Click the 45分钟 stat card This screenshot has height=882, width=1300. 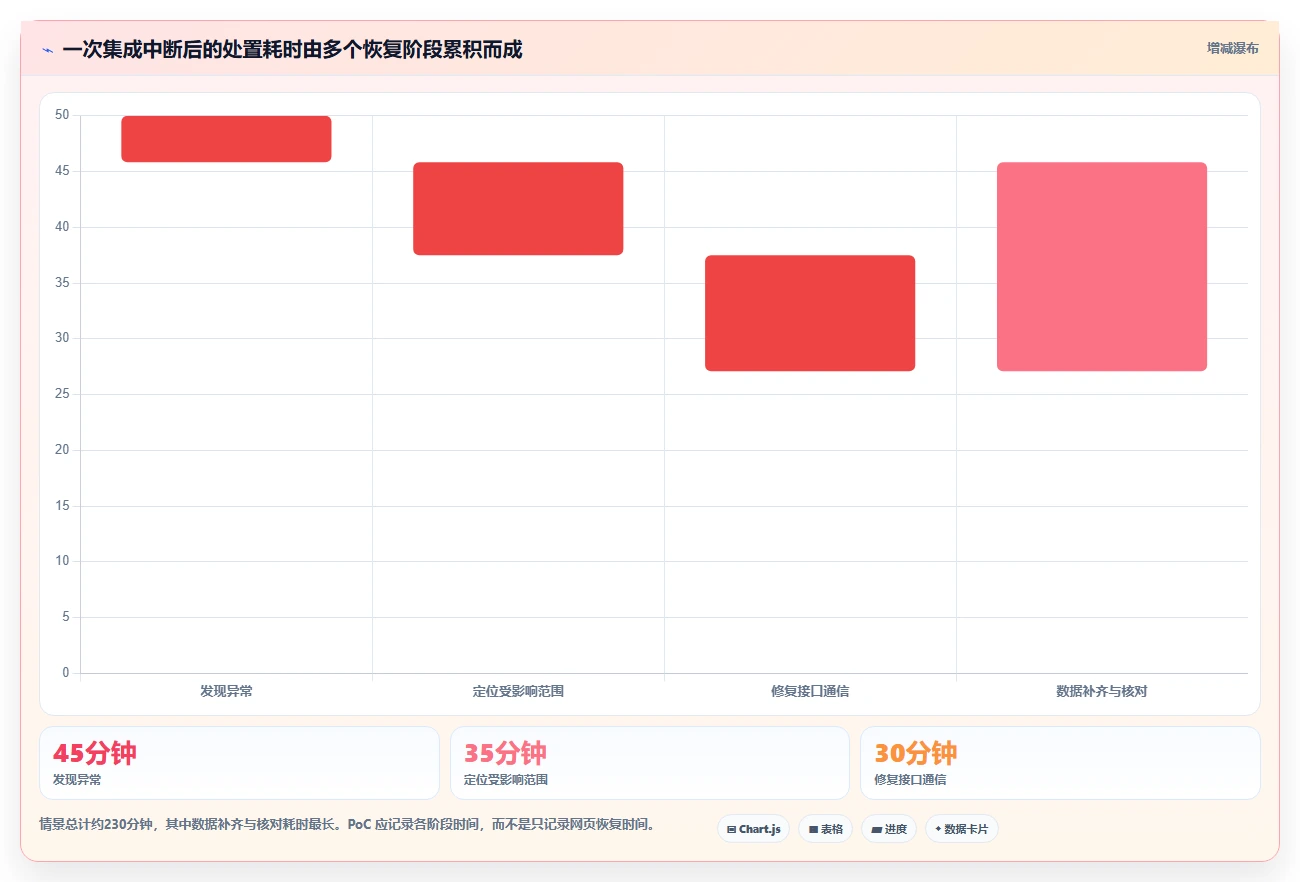[x=239, y=763]
